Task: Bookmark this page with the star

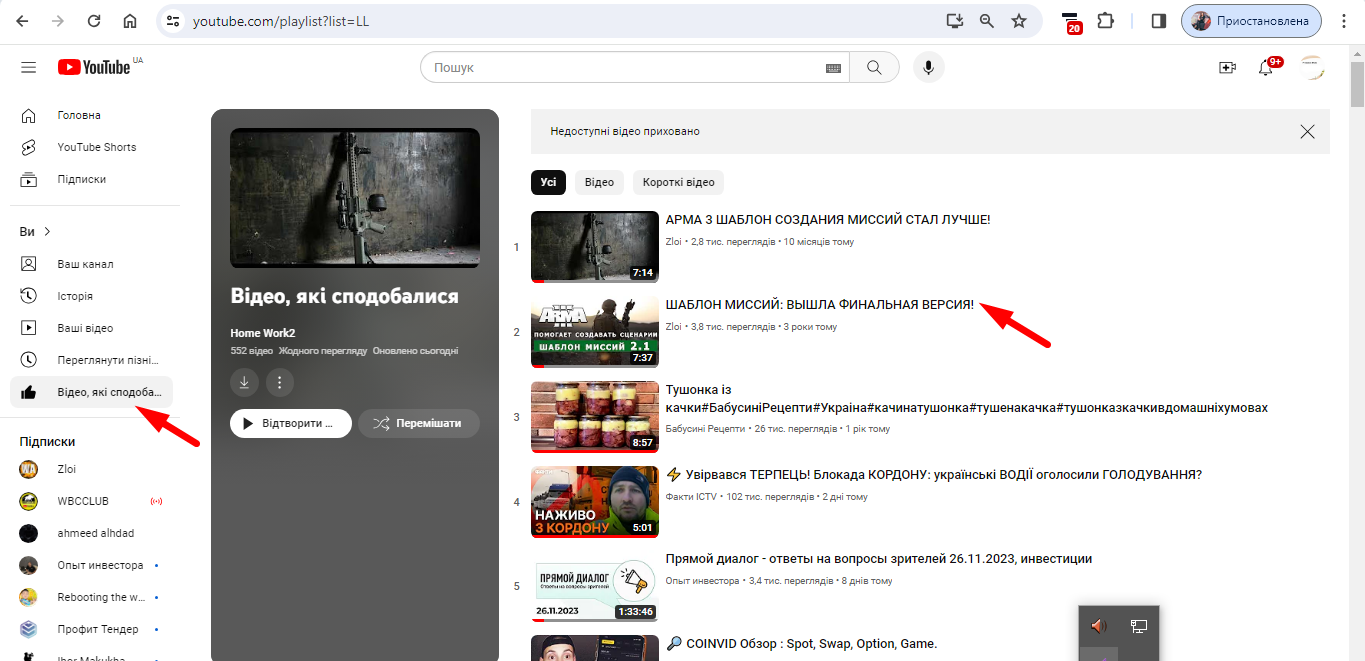Action: tap(1019, 21)
